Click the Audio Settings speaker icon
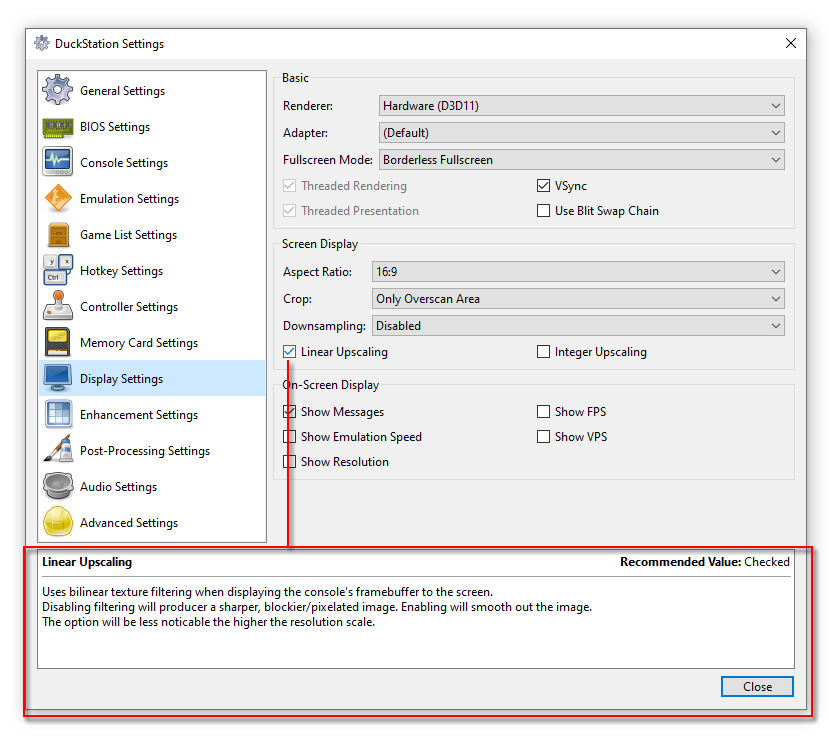The height and width of the screenshot is (741, 829). pos(58,486)
